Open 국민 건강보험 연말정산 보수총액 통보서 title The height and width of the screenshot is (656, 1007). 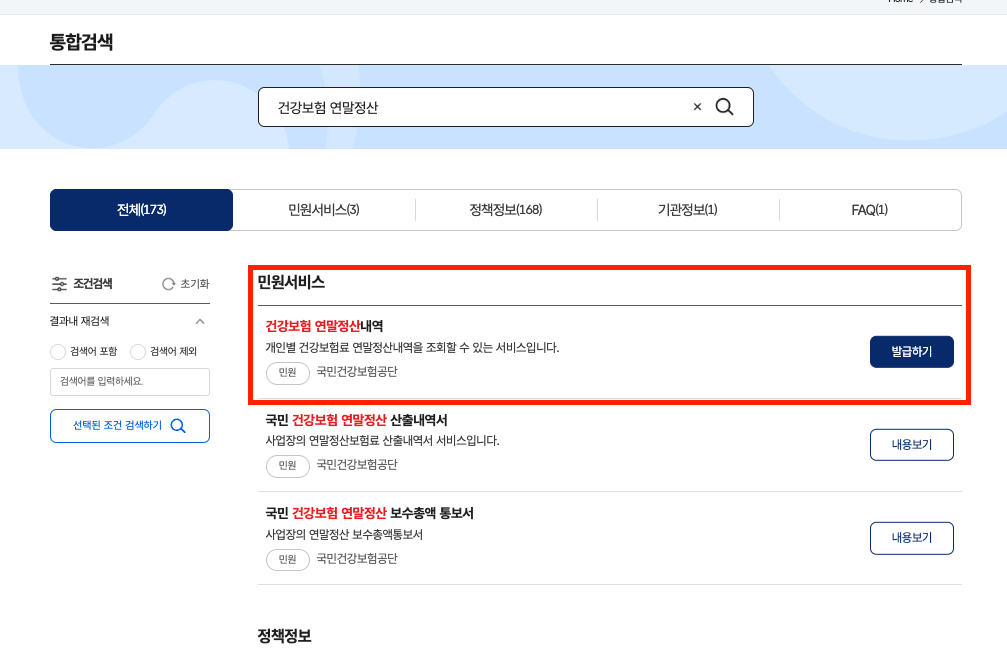pyautogui.click(x=369, y=513)
